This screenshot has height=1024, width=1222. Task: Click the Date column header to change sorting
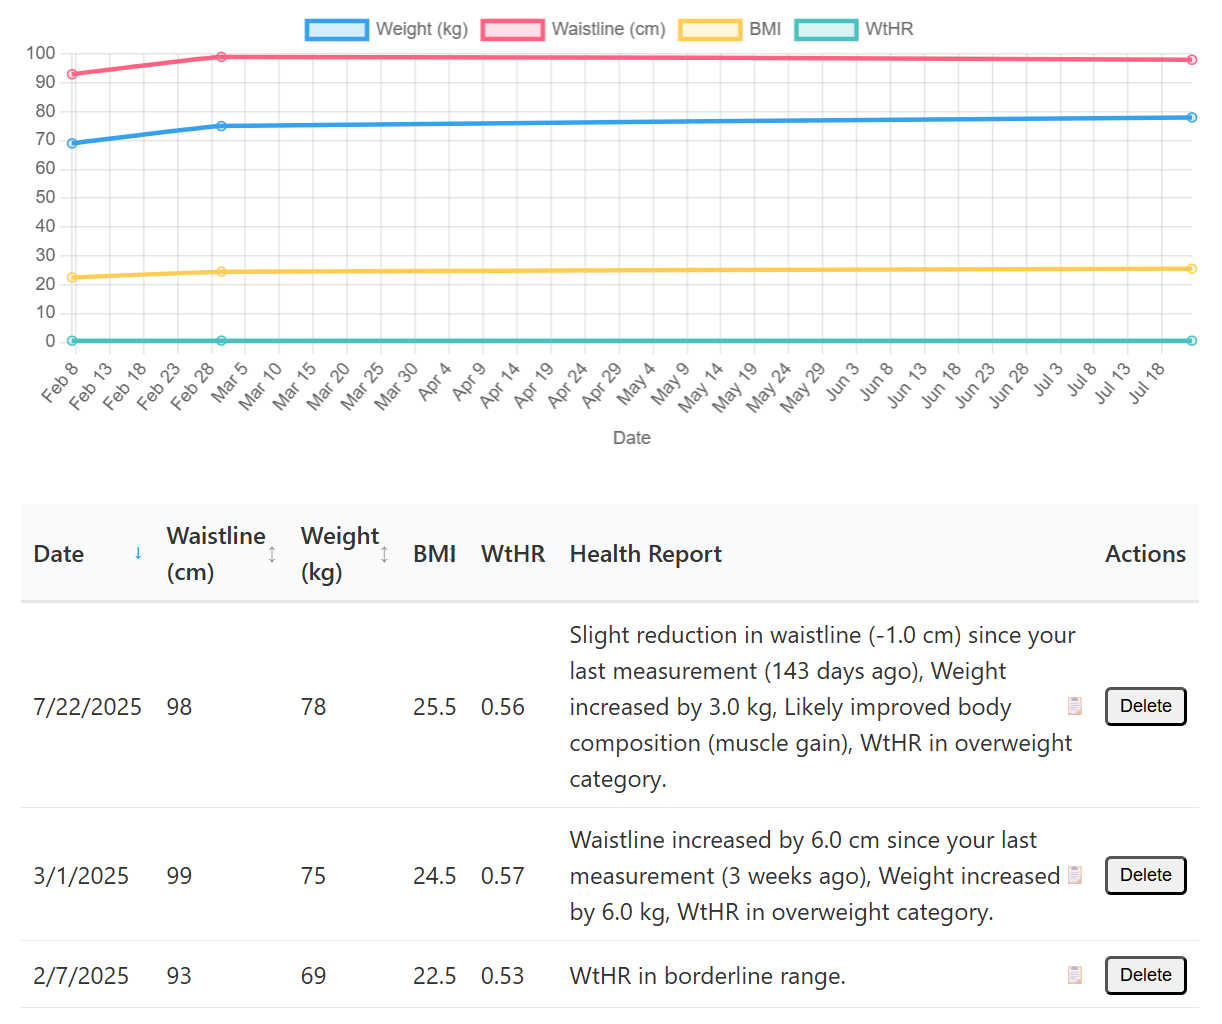(58, 553)
